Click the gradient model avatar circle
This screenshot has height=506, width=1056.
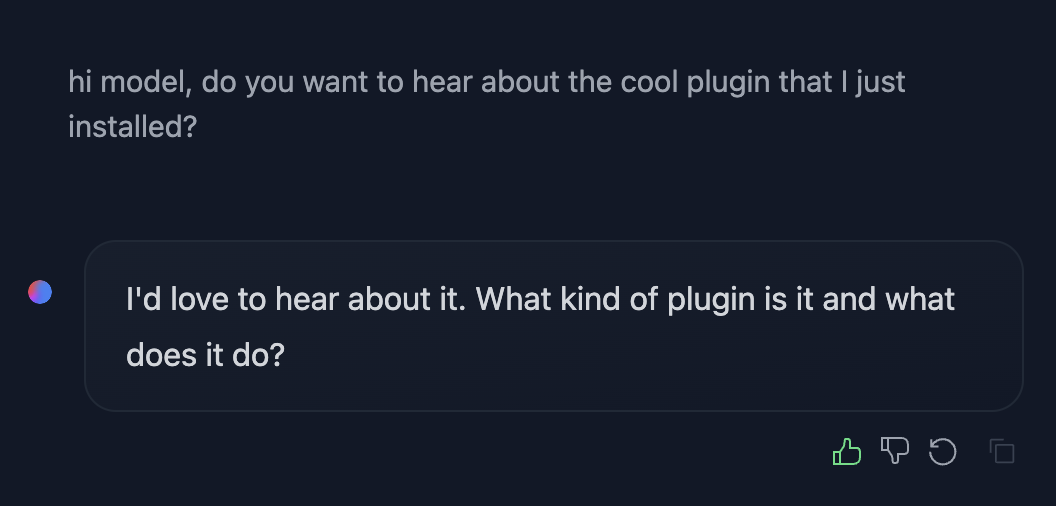[x=40, y=292]
